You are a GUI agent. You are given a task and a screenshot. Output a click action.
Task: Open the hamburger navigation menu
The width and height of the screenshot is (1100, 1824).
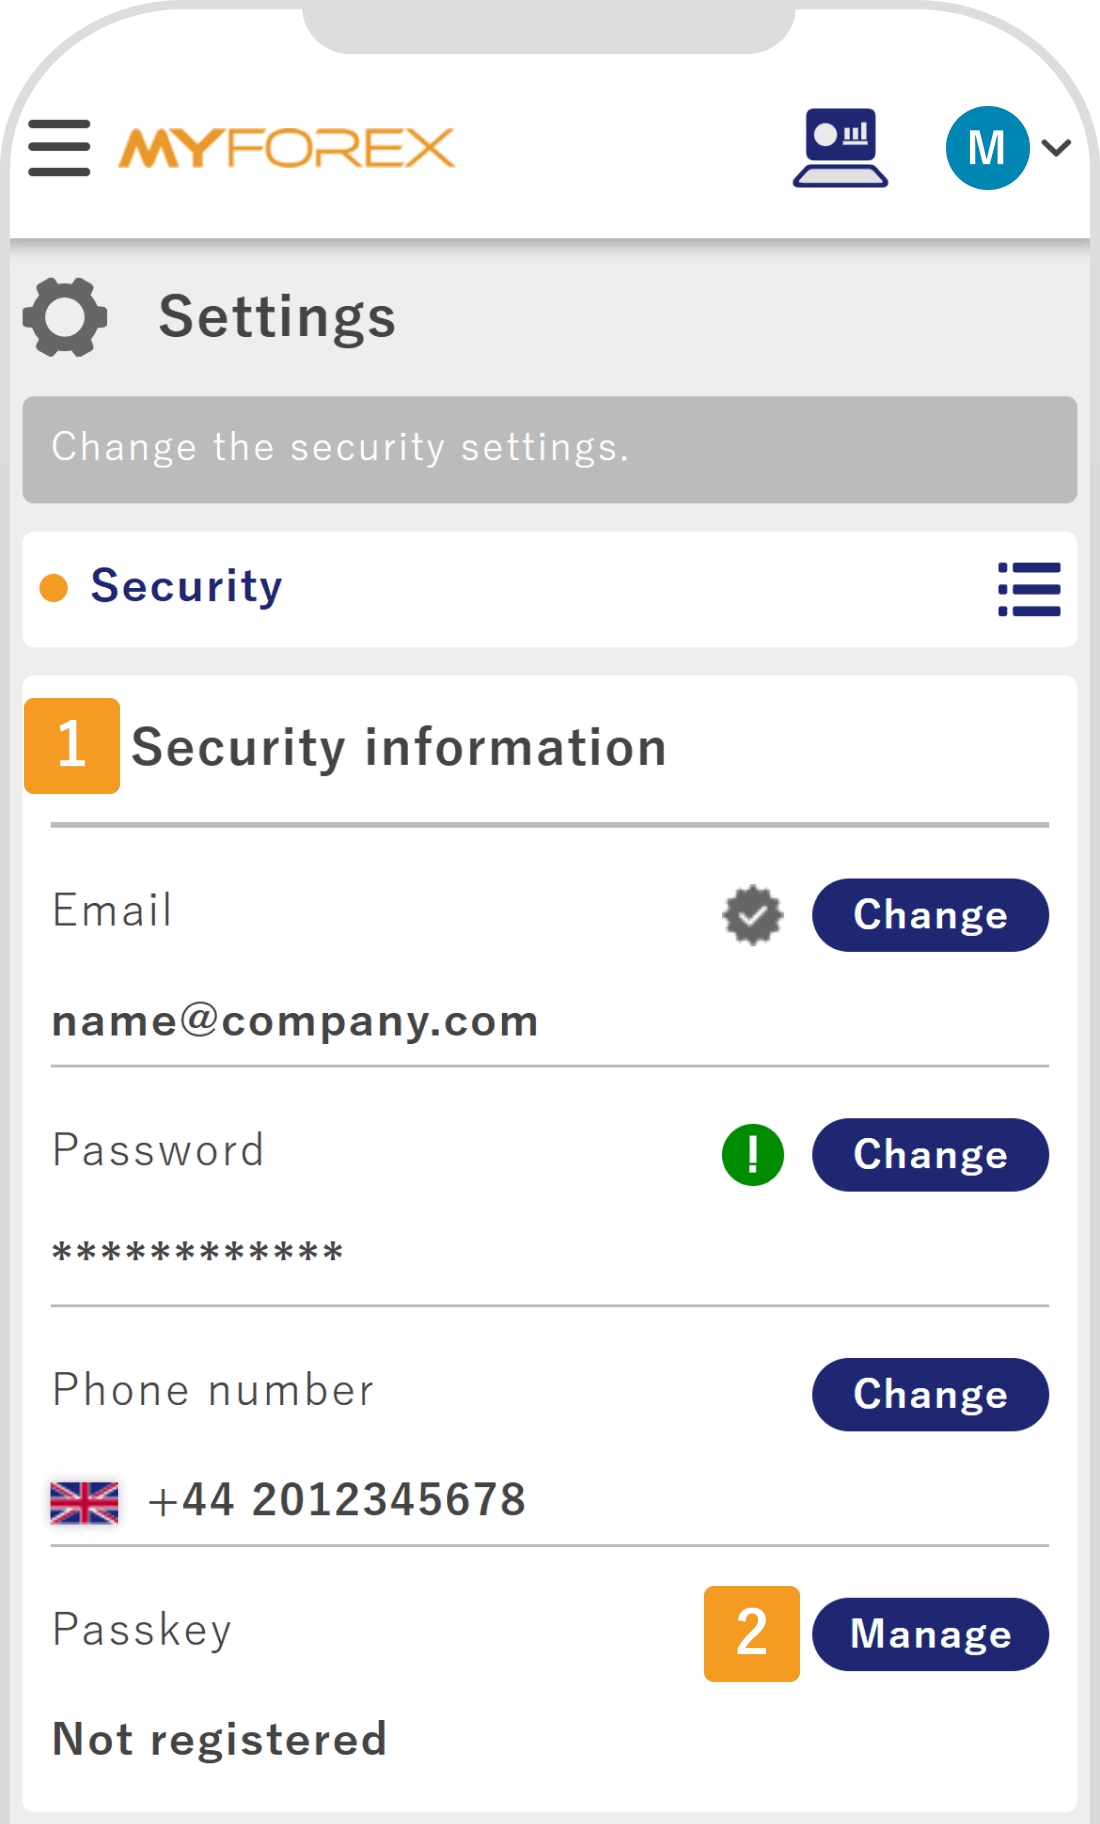(58, 146)
